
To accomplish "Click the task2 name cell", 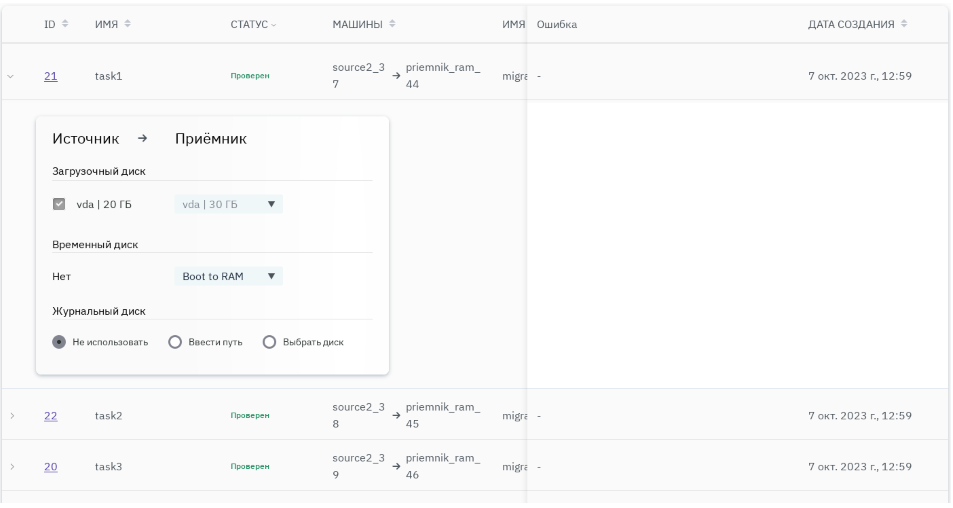I will pyautogui.click(x=108, y=416).
